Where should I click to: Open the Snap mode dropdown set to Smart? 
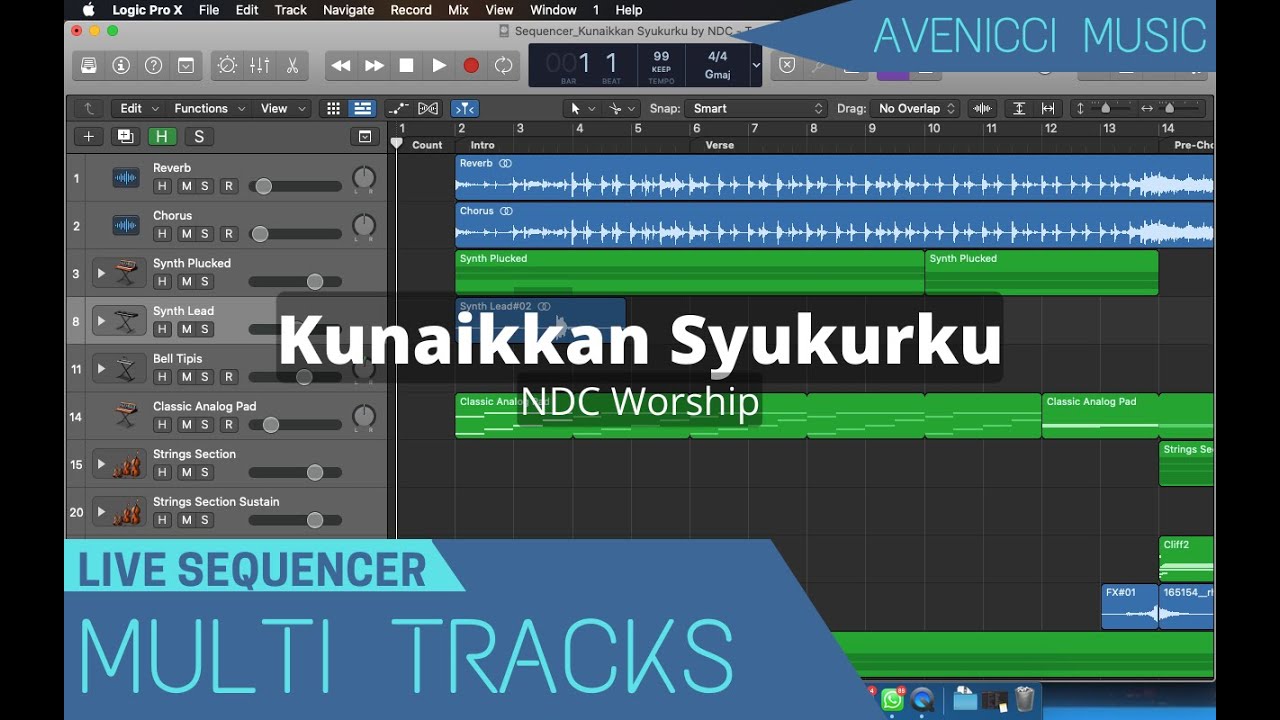[758, 108]
